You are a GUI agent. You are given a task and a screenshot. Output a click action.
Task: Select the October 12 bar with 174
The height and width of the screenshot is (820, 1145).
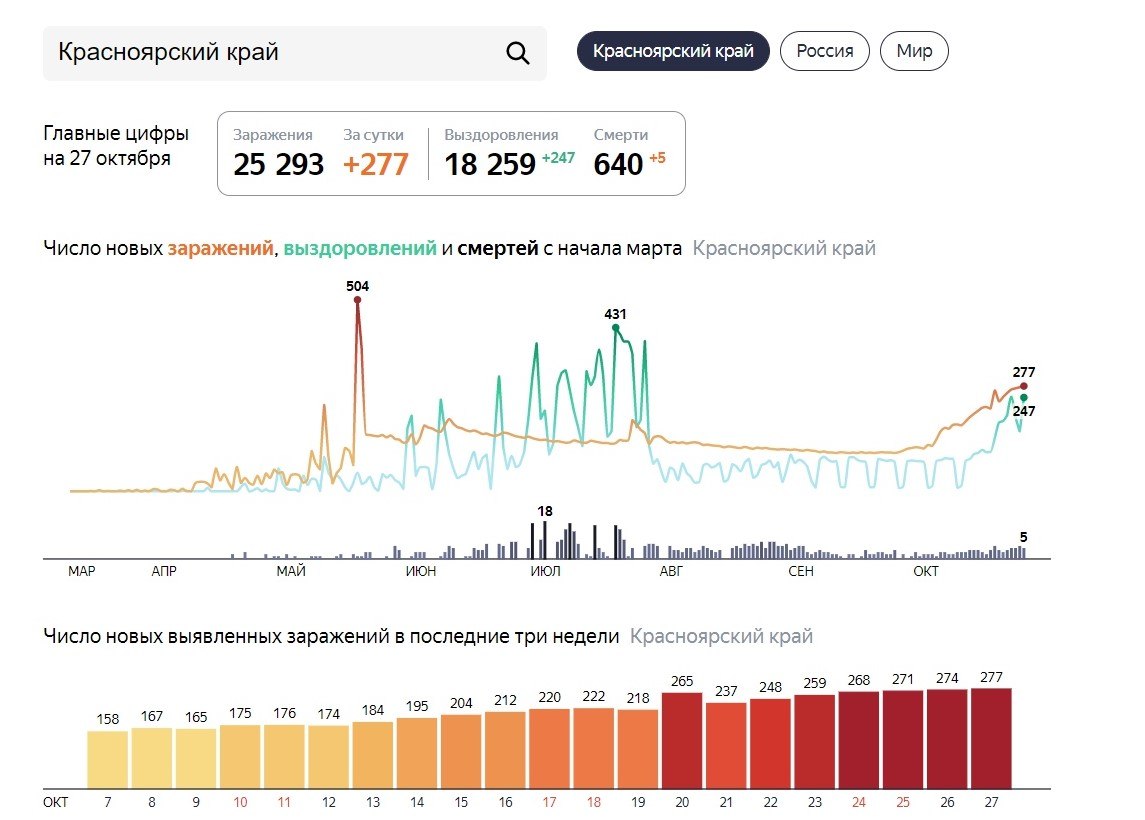pyautogui.click(x=329, y=757)
